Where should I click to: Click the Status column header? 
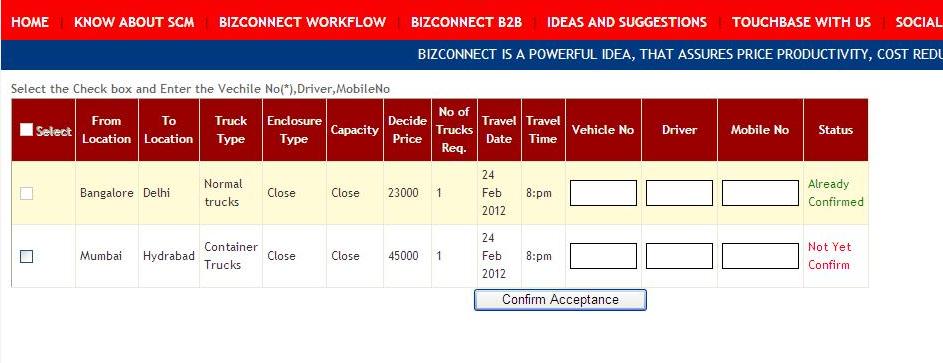835,130
